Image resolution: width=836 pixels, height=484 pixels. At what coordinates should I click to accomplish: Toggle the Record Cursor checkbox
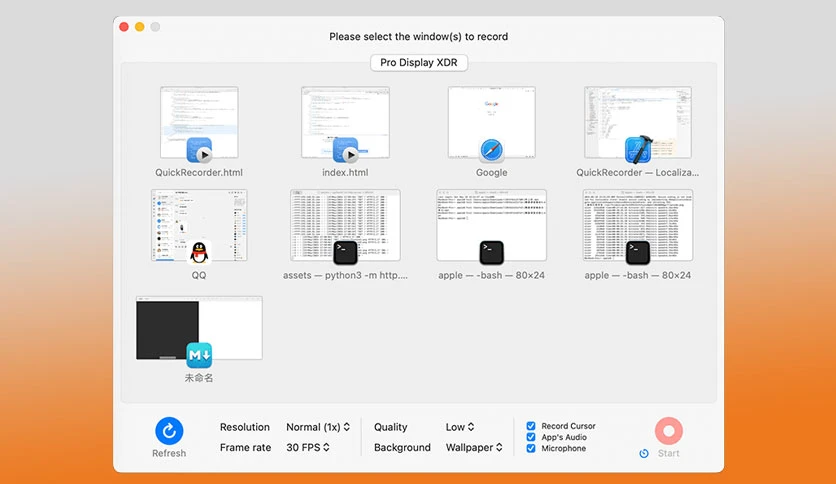(x=530, y=426)
